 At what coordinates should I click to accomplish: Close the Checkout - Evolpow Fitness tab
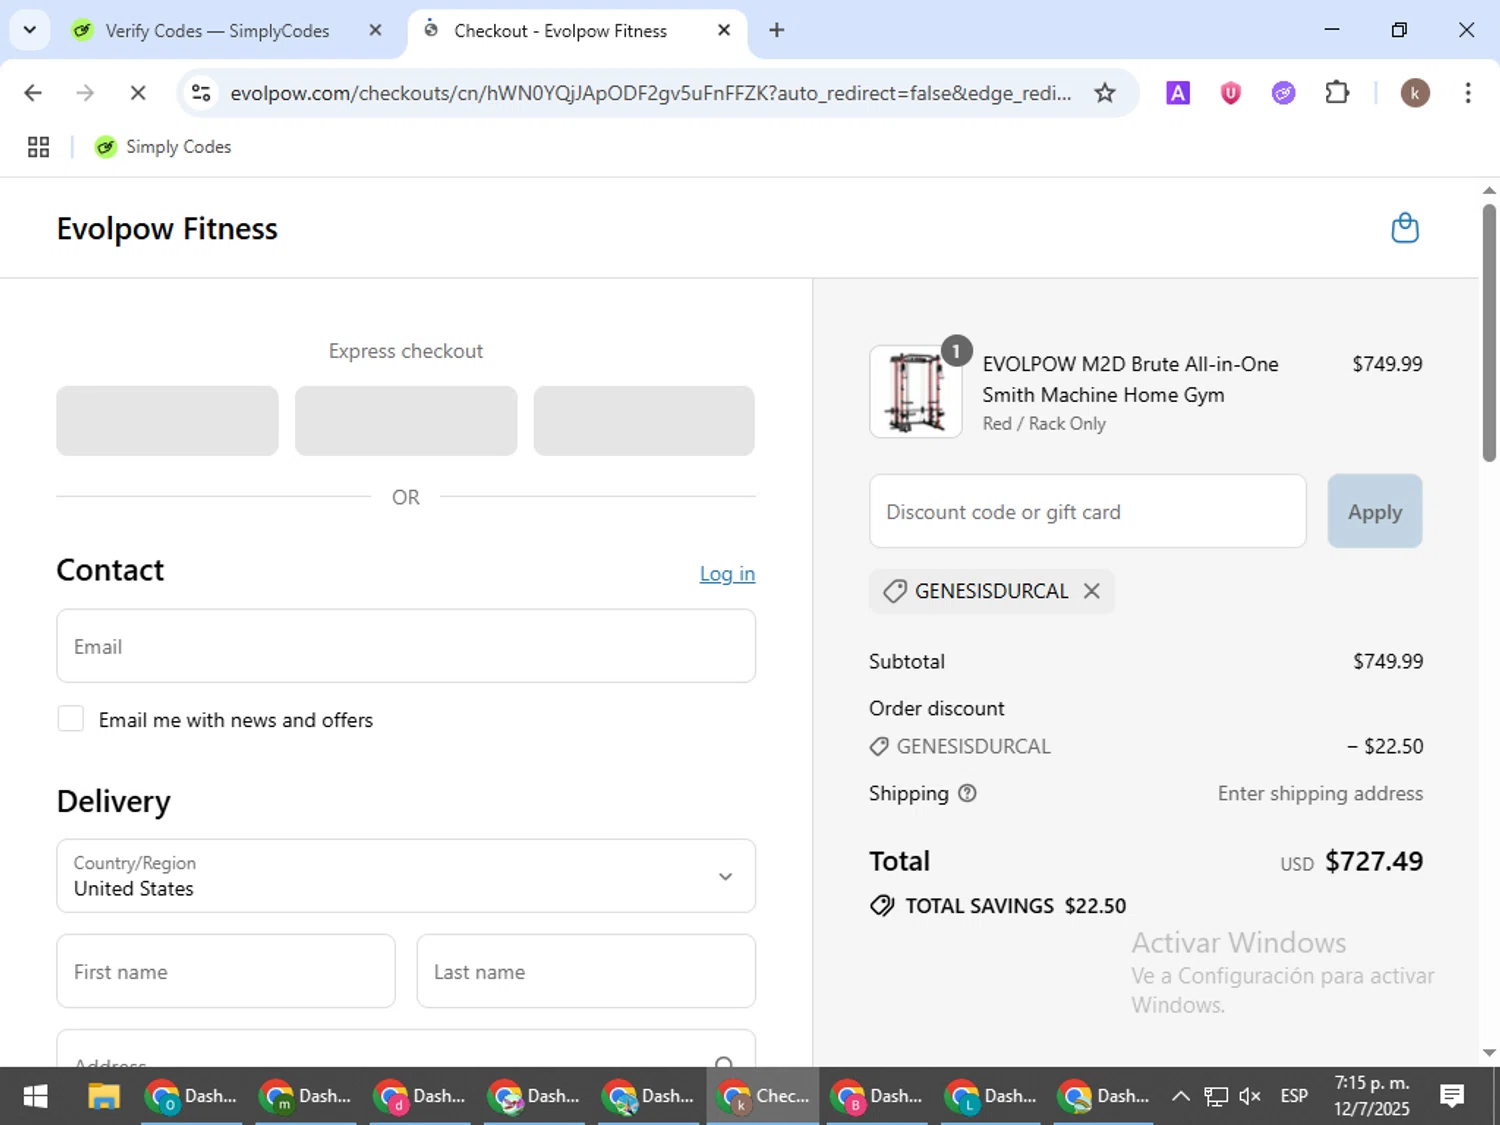(x=724, y=30)
